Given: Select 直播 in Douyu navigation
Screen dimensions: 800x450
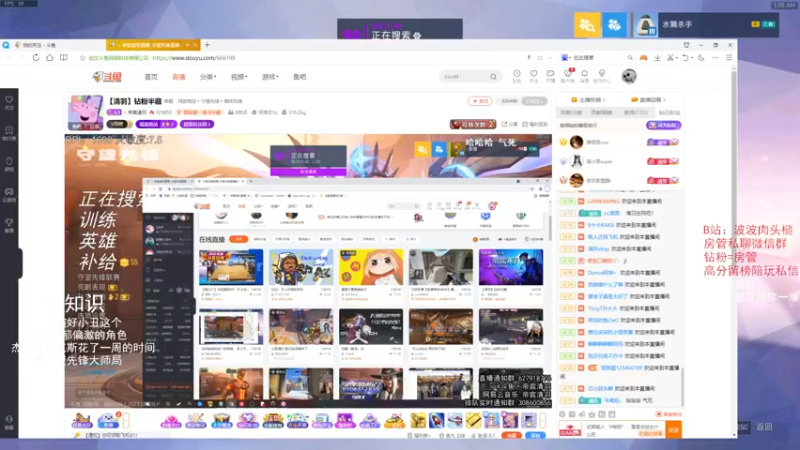Looking at the screenshot, I should [179, 77].
